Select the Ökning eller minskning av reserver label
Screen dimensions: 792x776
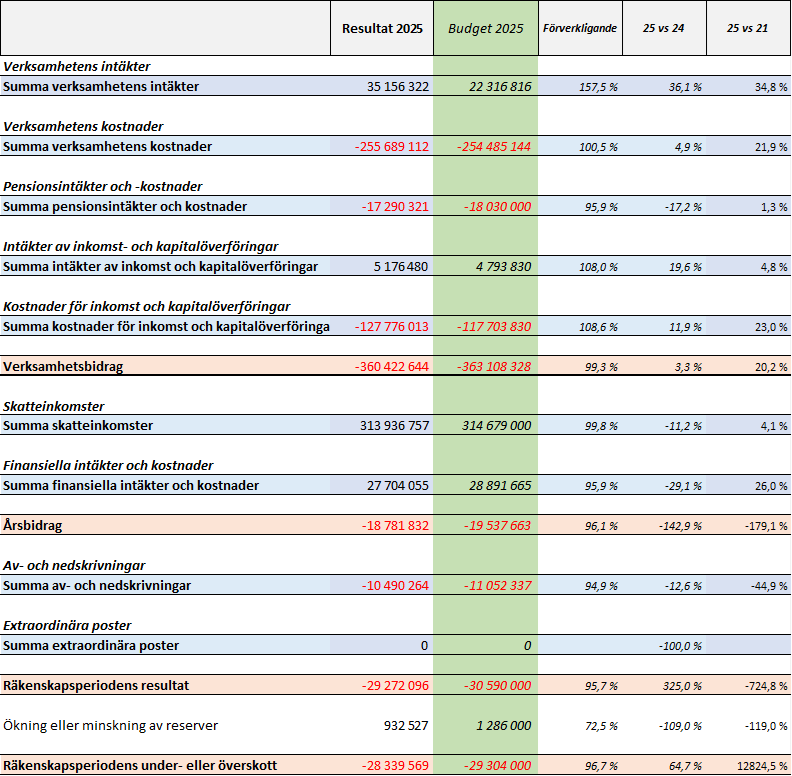point(111,725)
